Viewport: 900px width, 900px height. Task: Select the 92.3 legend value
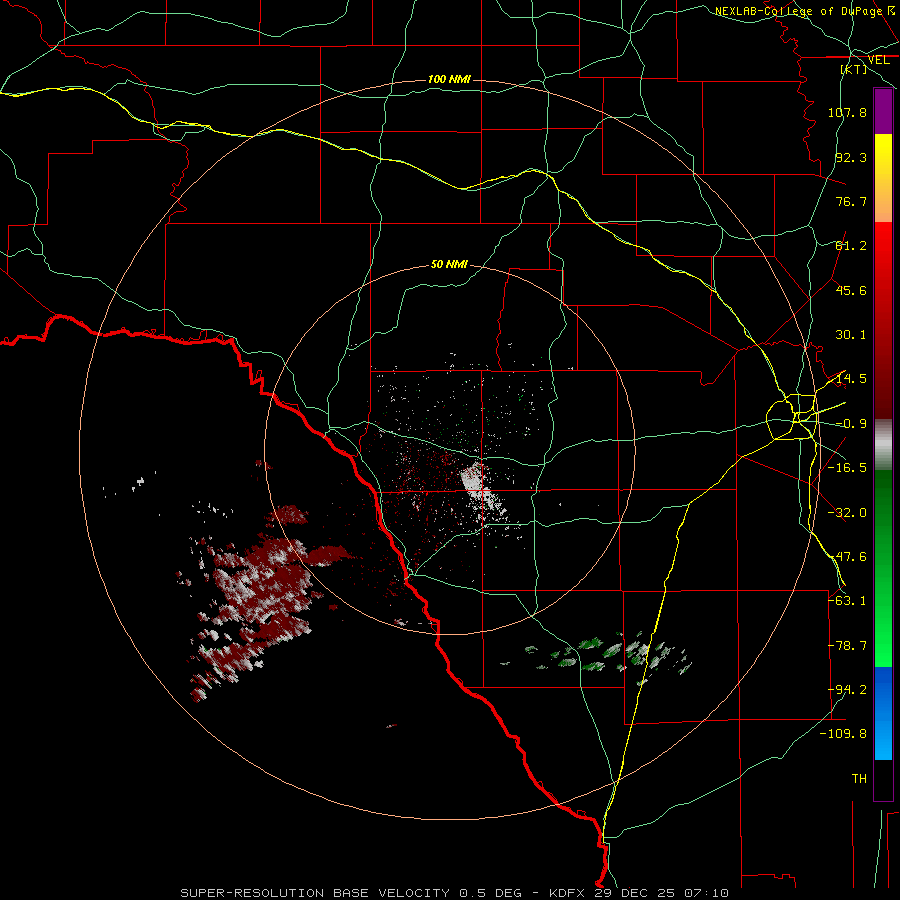tap(851, 157)
